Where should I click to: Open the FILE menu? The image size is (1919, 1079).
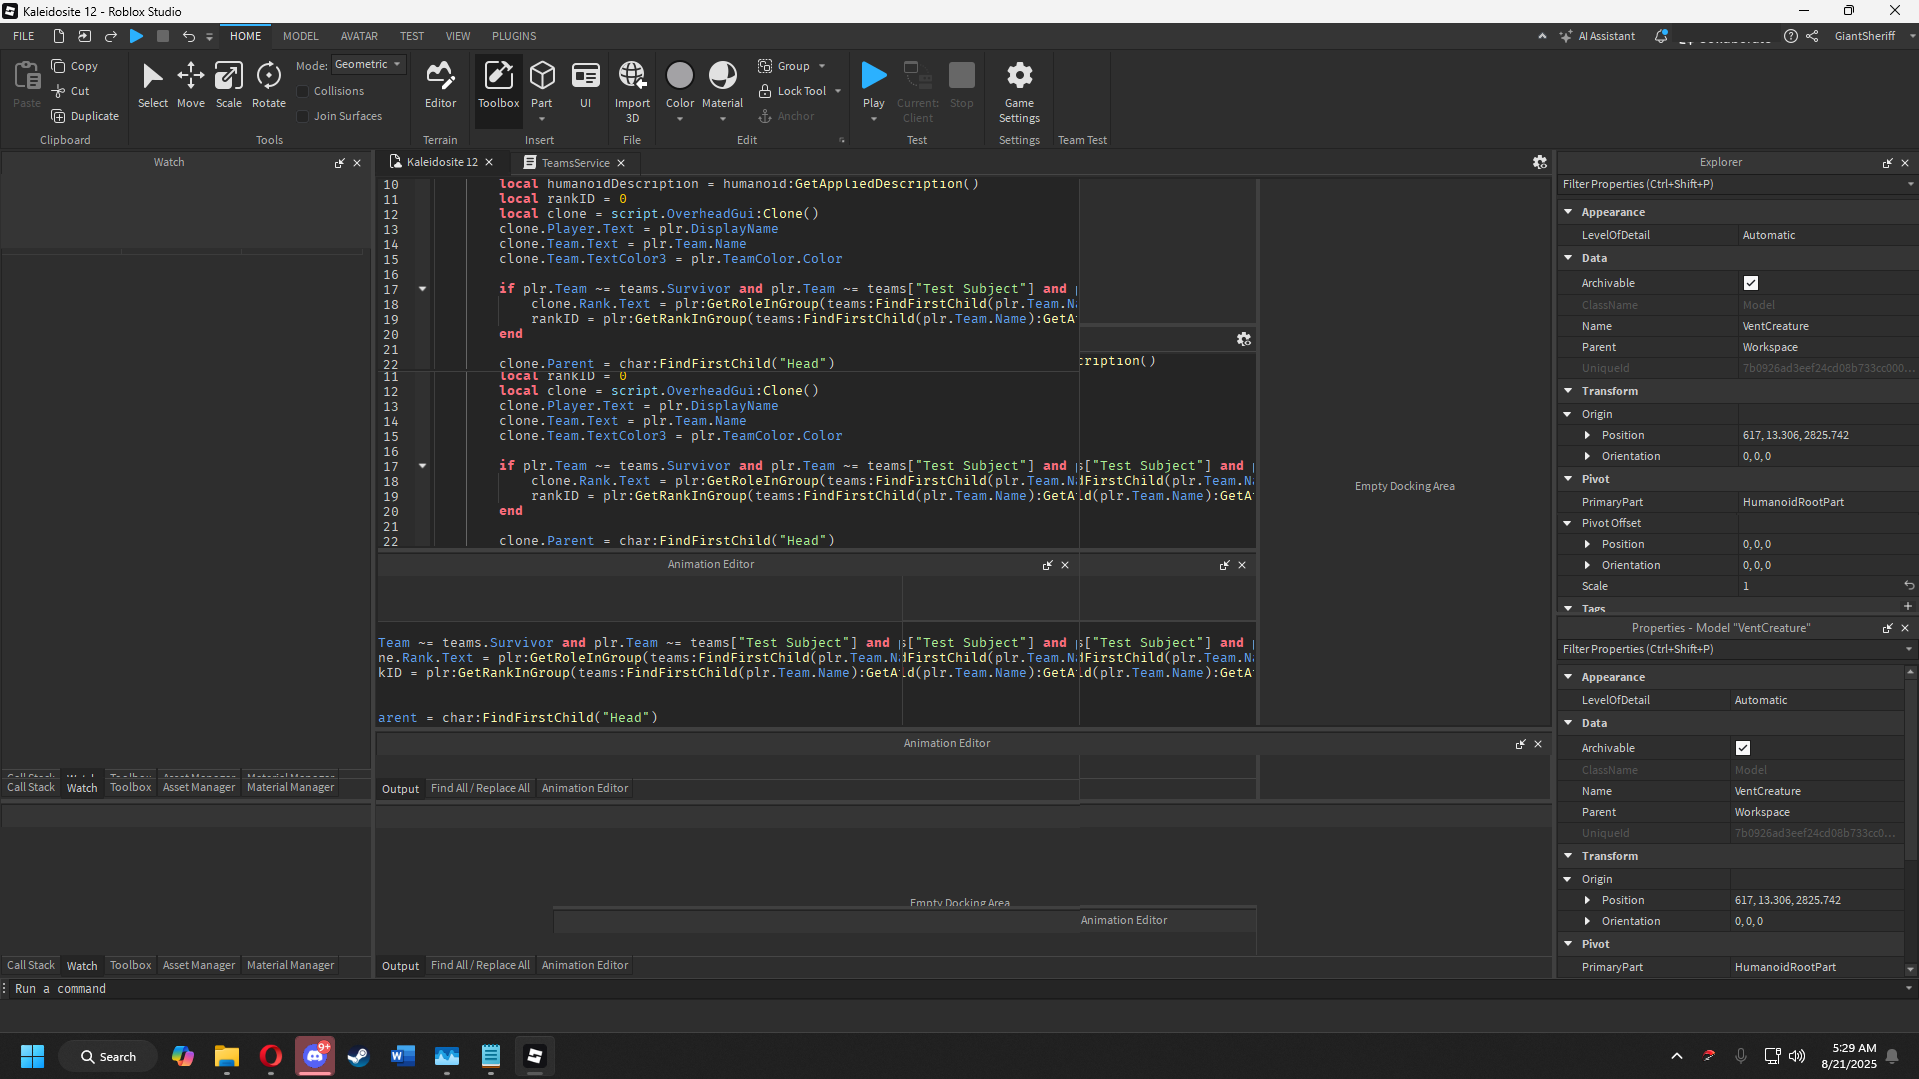click(x=24, y=36)
